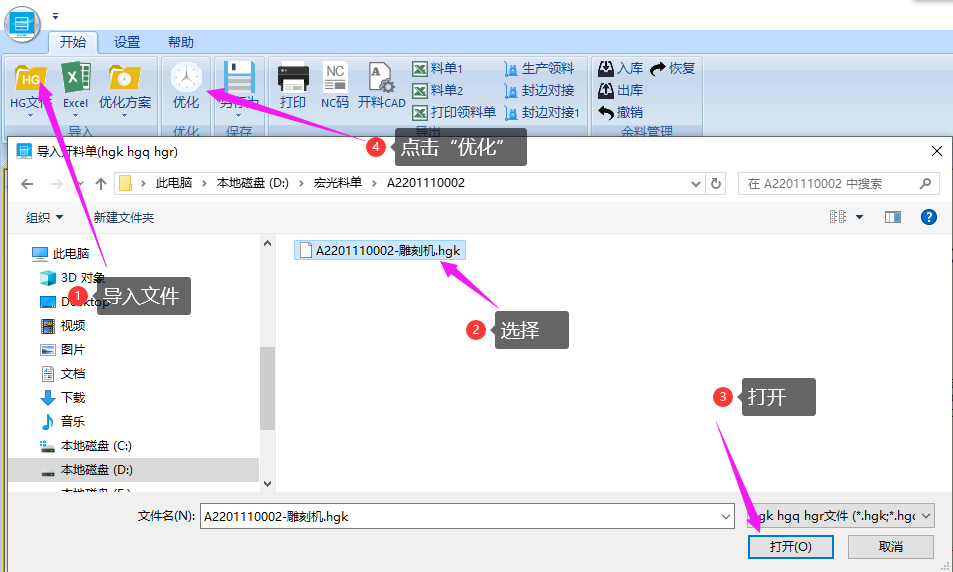The image size is (953, 572).
Task: Open file dialog help icon
Action: pyautogui.click(x=929, y=217)
